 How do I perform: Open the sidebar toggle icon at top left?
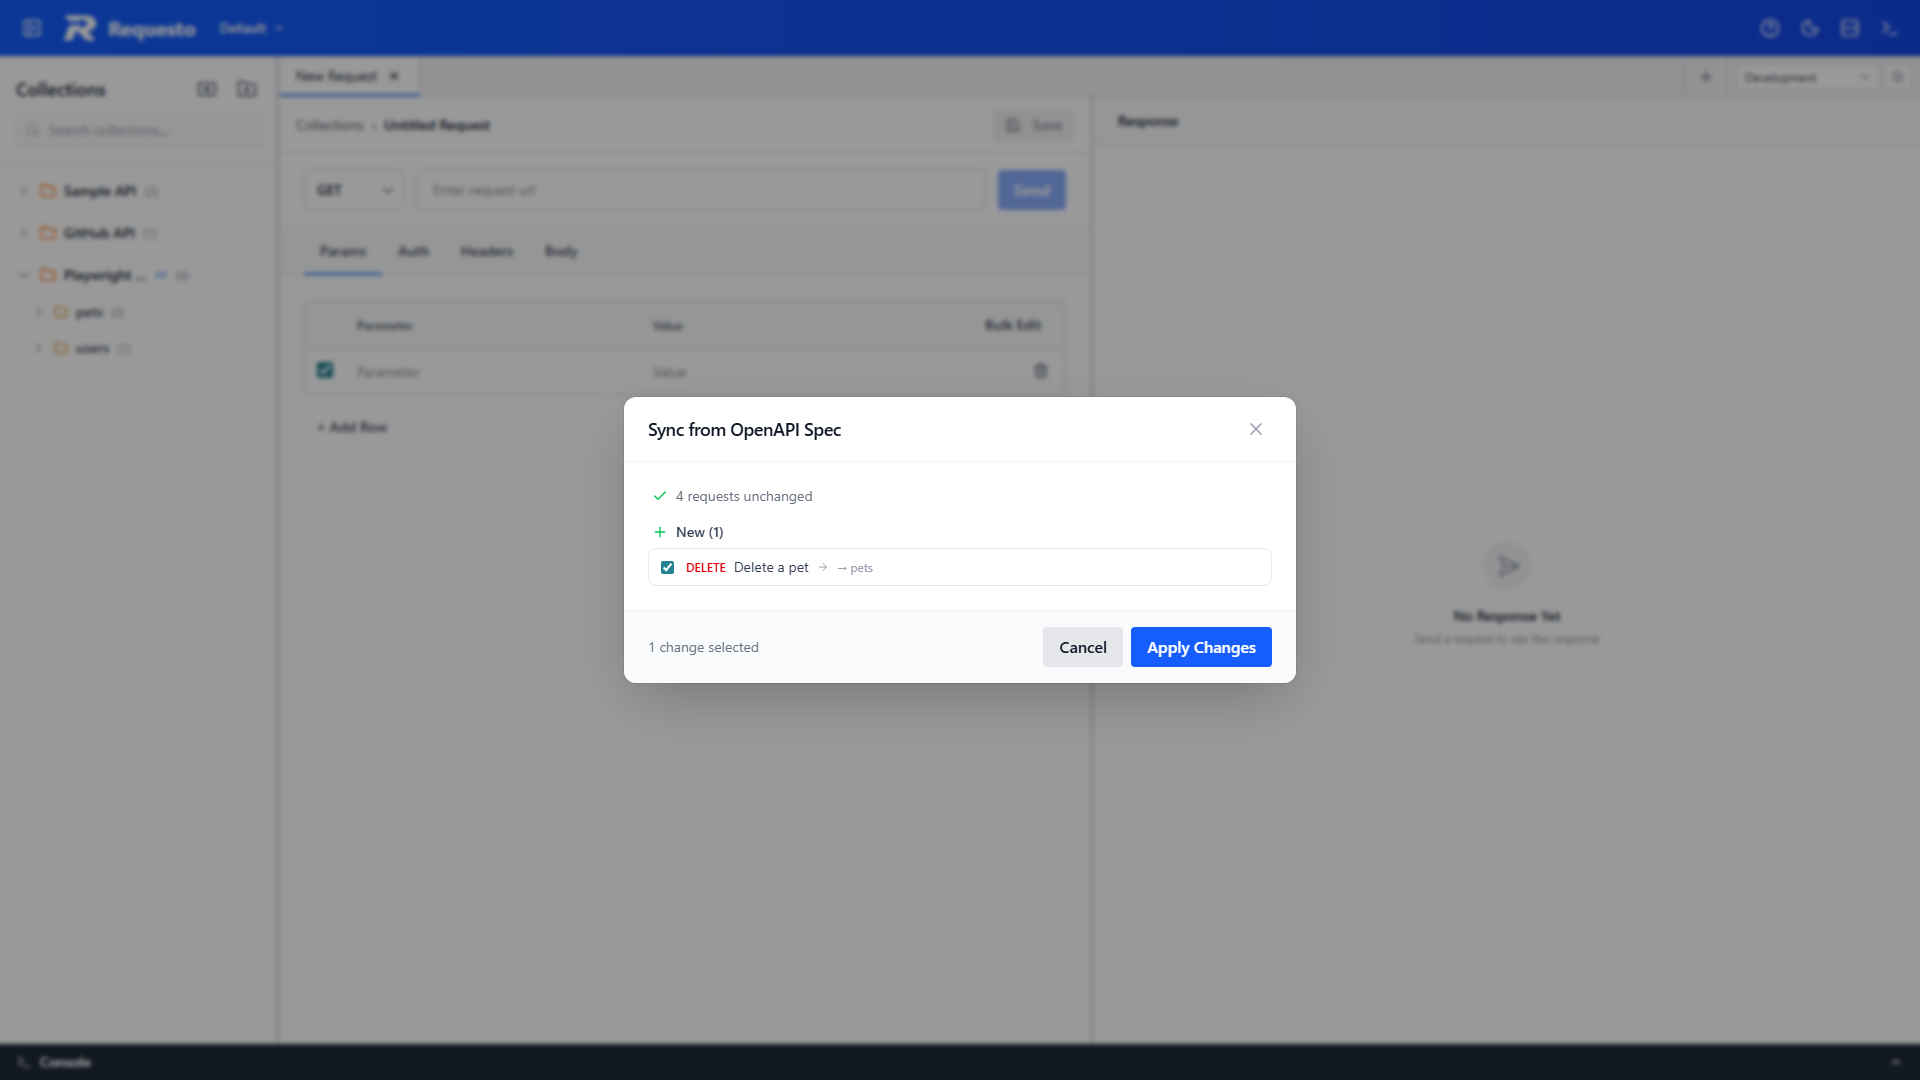tap(31, 28)
